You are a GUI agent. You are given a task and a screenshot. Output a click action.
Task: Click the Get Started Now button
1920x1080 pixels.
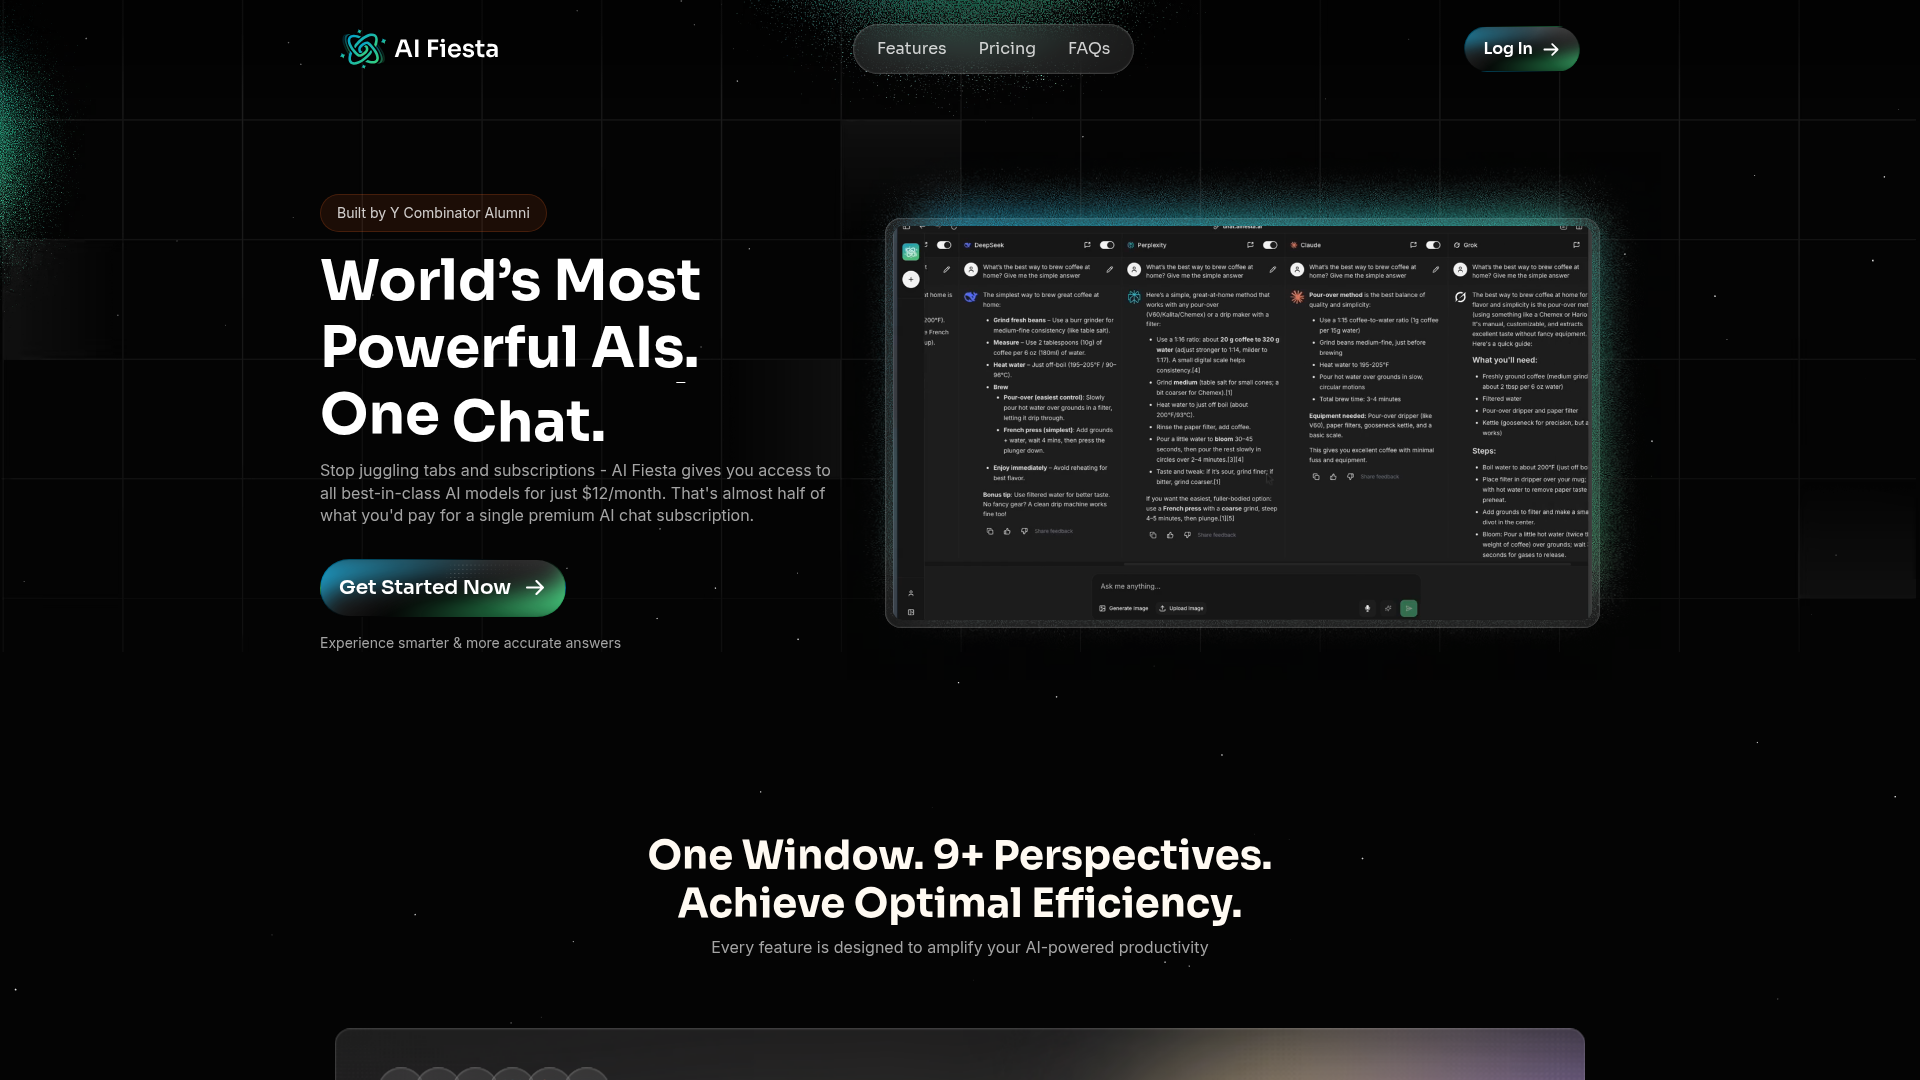tap(442, 587)
